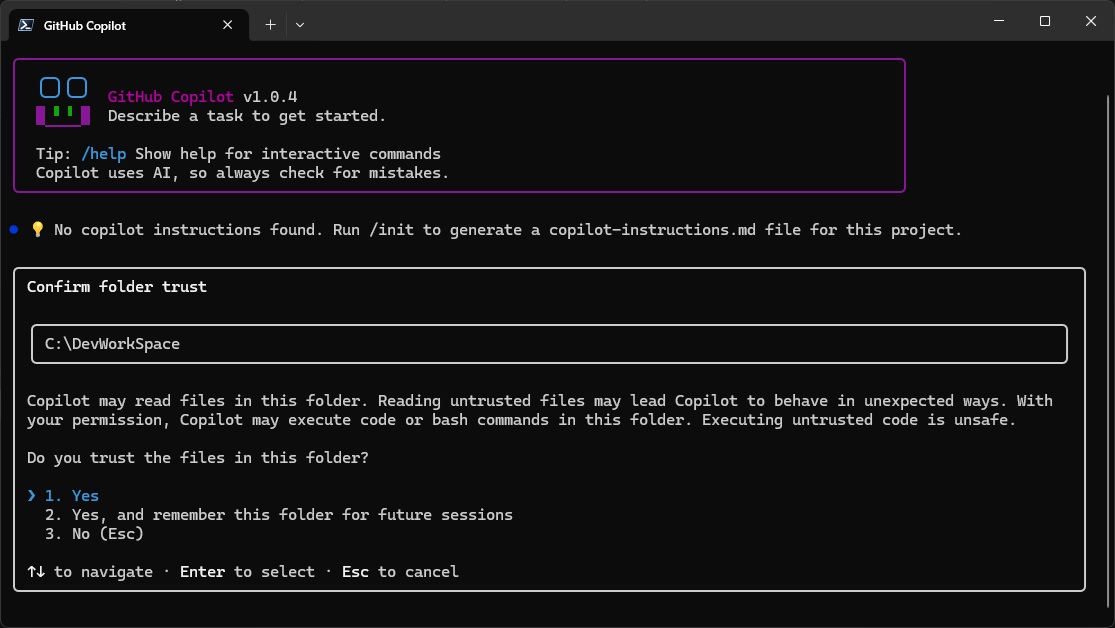Select option 1. Yes

tap(72, 496)
